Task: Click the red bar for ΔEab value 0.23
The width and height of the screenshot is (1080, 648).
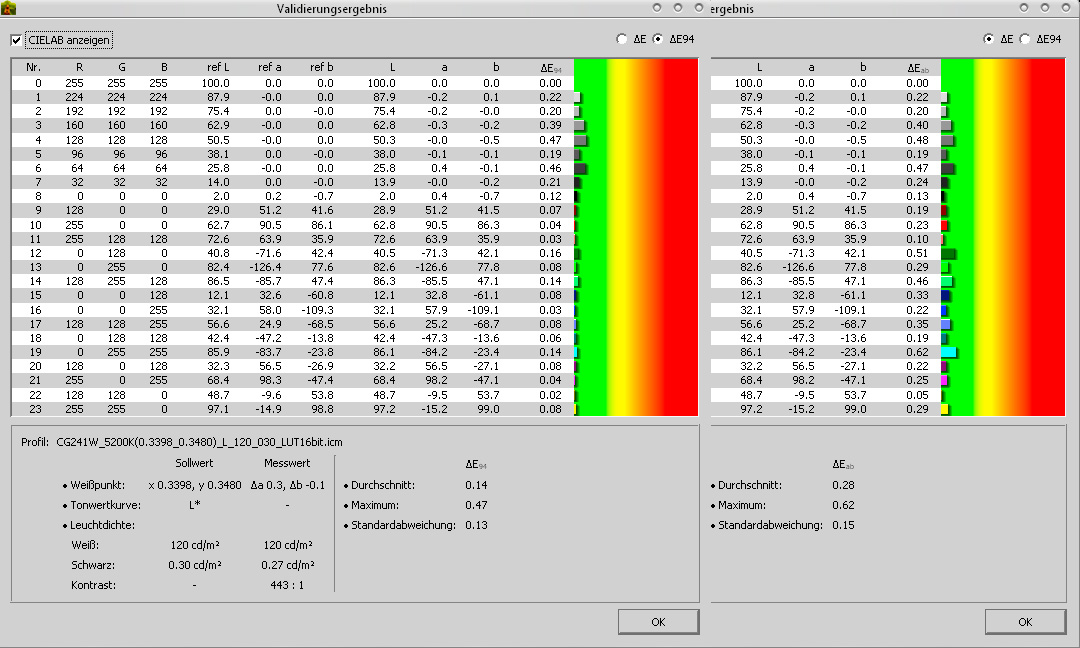Action: (944, 226)
